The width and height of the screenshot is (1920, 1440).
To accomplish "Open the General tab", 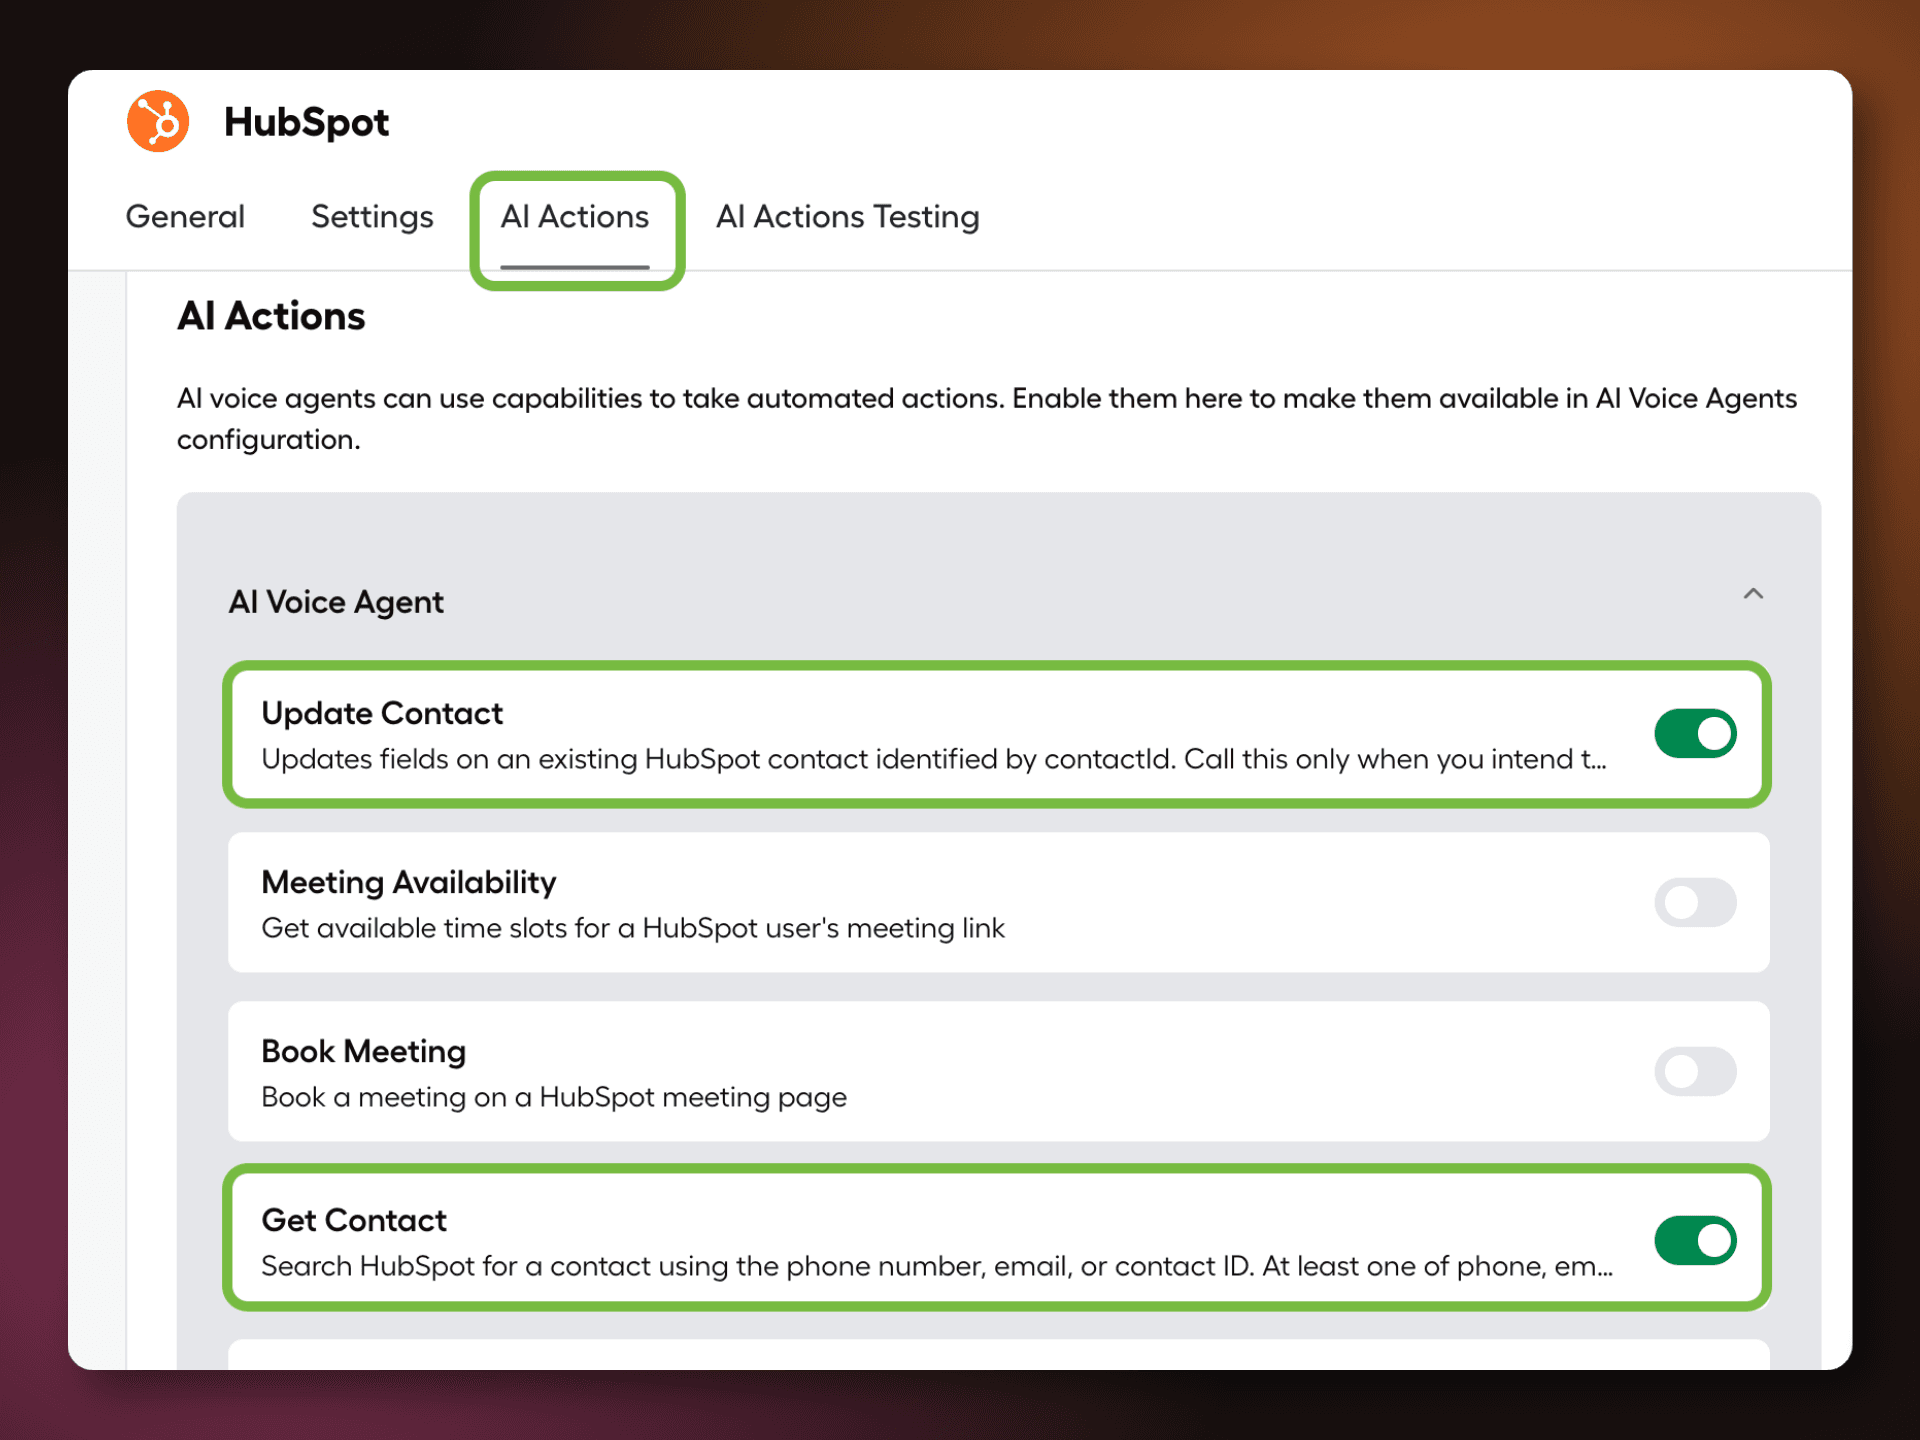I will pos(185,217).
